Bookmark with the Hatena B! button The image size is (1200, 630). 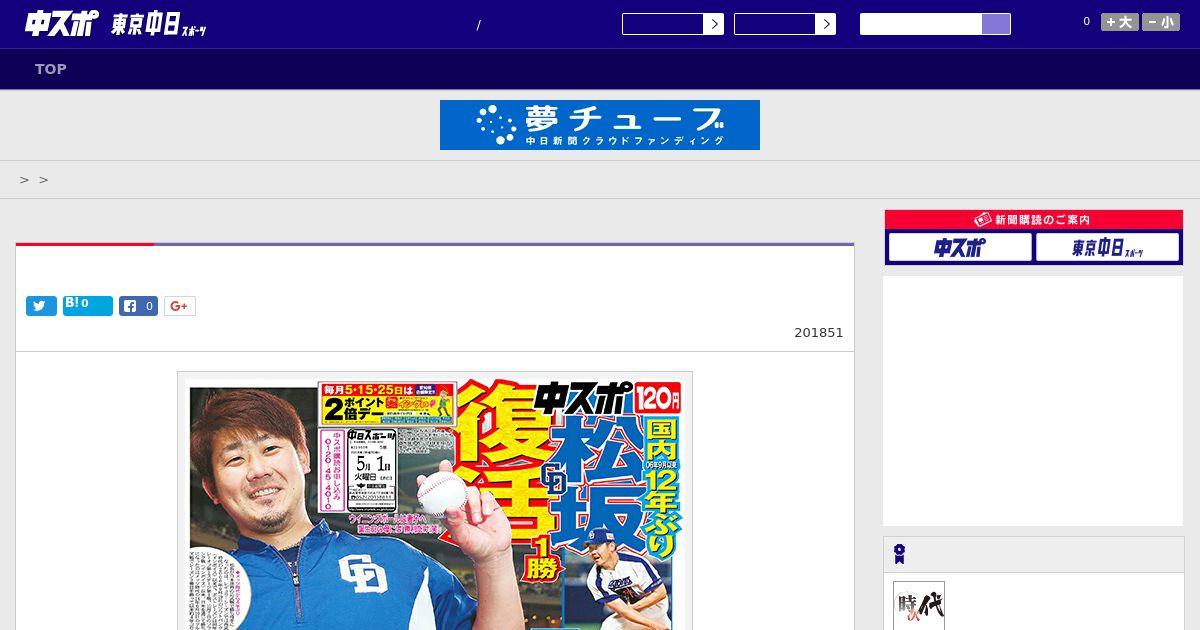(x=88, y=306)
